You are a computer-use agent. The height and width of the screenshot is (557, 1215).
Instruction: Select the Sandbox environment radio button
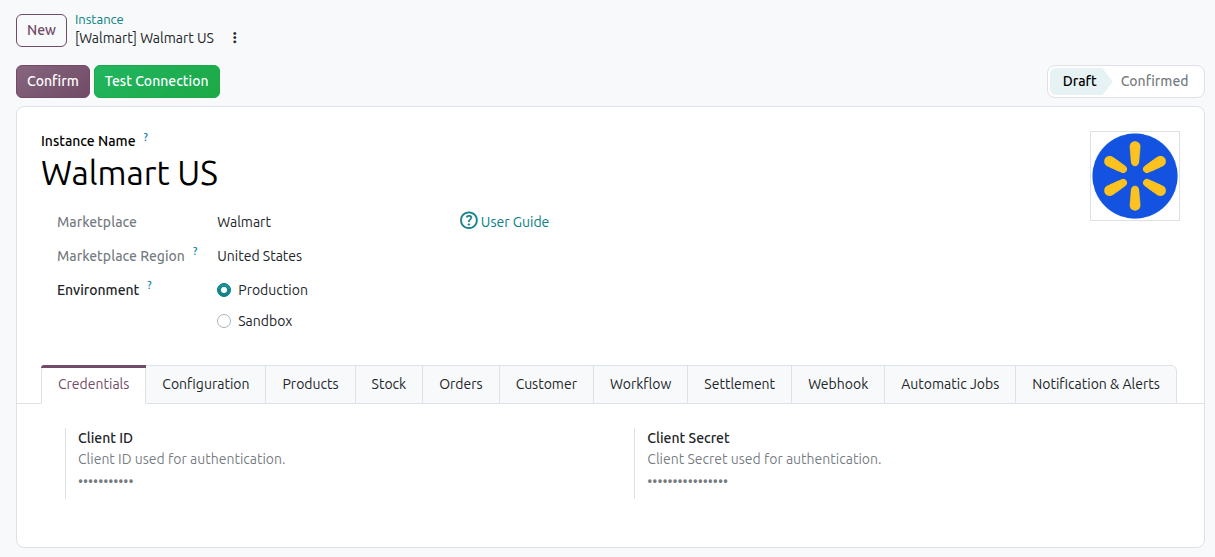coord(224,321)
